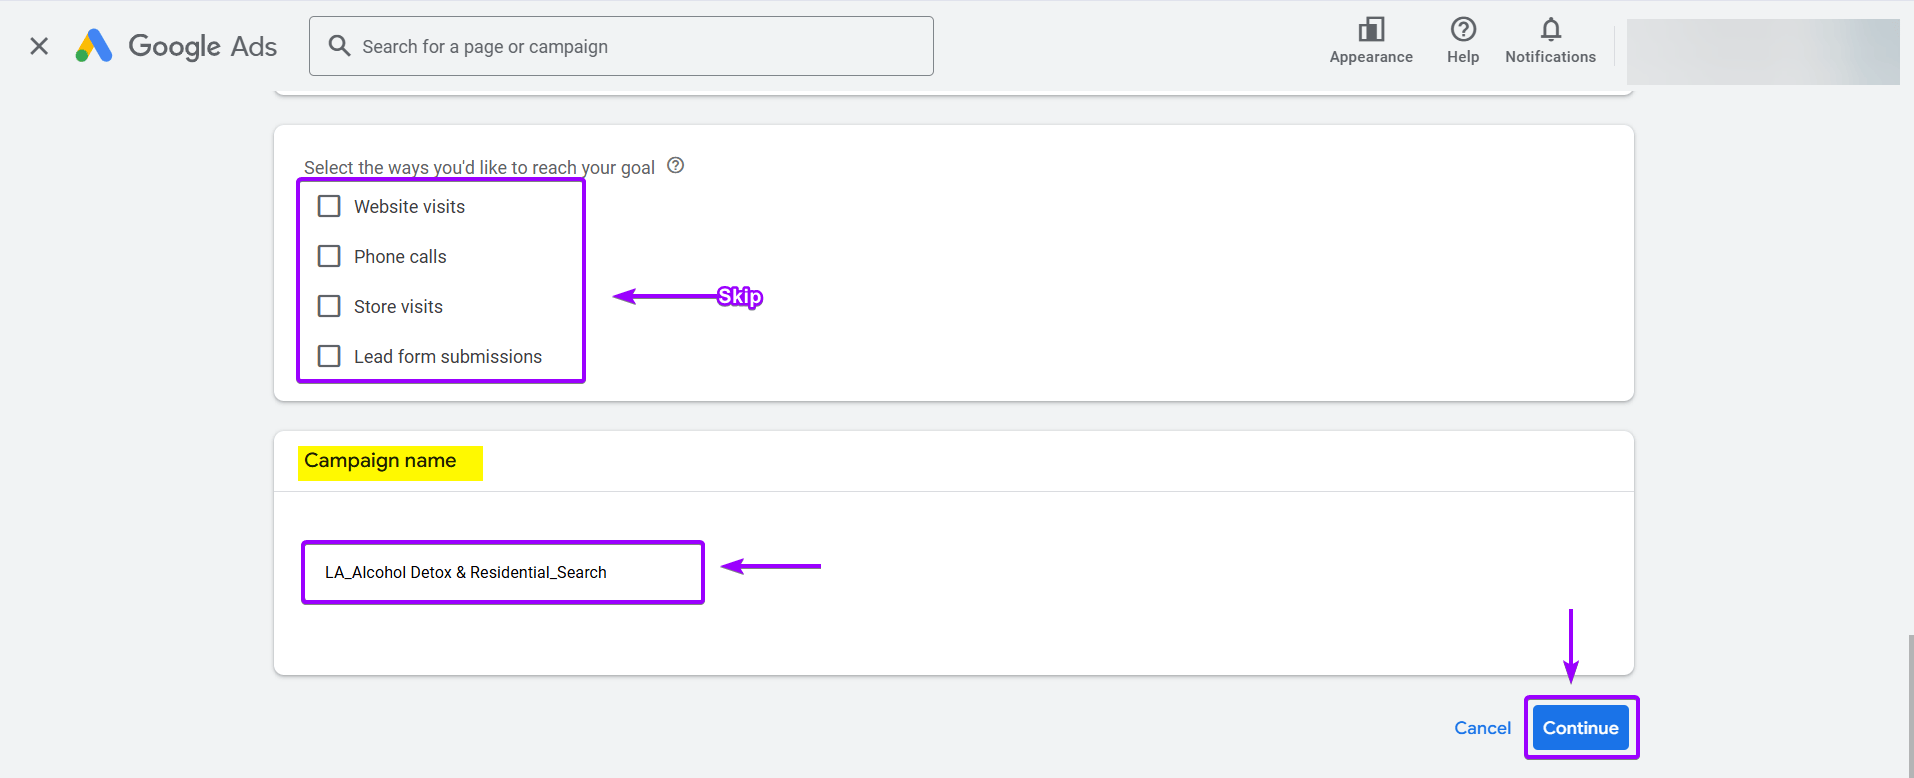The height and width of the screenshot is (778, 1914).
Task: Click the page vertical scrollbar
Action: click(x=1909, y=700)
